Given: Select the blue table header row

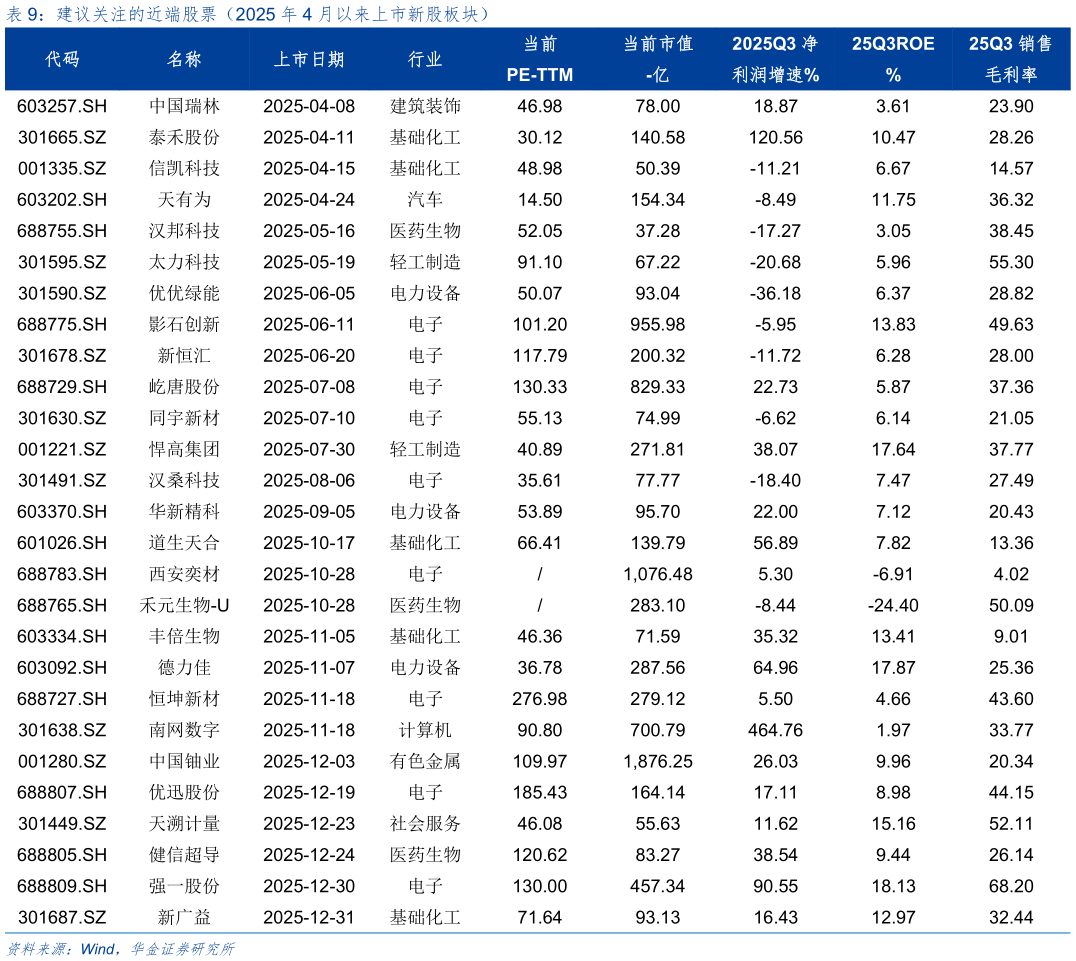Looking at the screenshot, I should [538, 59].
